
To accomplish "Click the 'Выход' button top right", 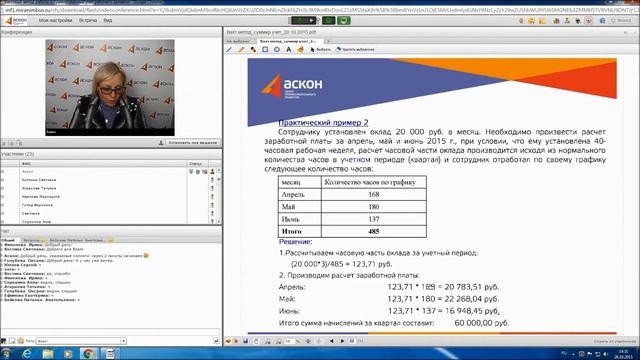I will (x=621, y=20).
